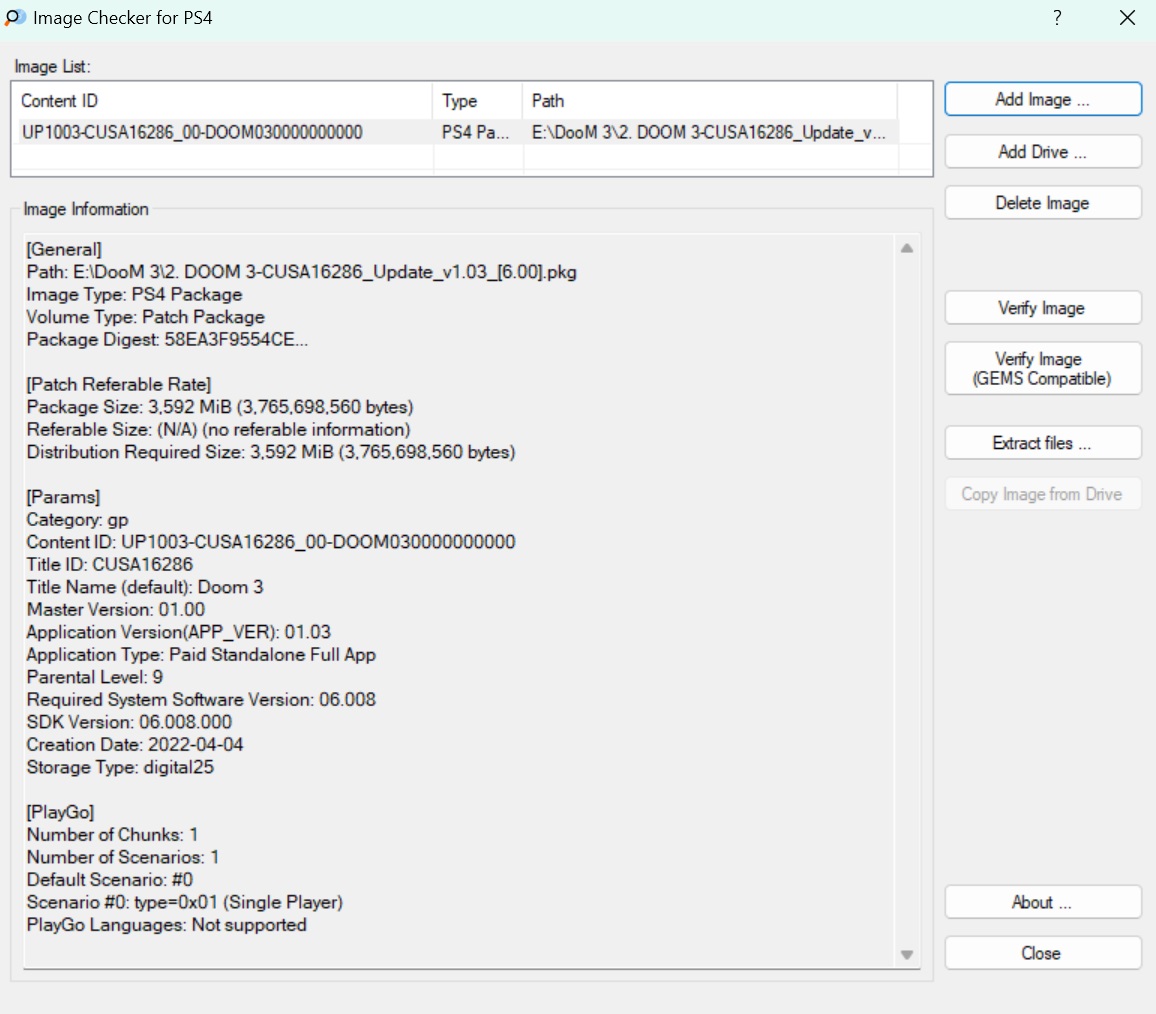Image resolution: width=1156 pixels, height=1014 pixels.
Task: Click the Type column header
Action: [x=477, y=101]
